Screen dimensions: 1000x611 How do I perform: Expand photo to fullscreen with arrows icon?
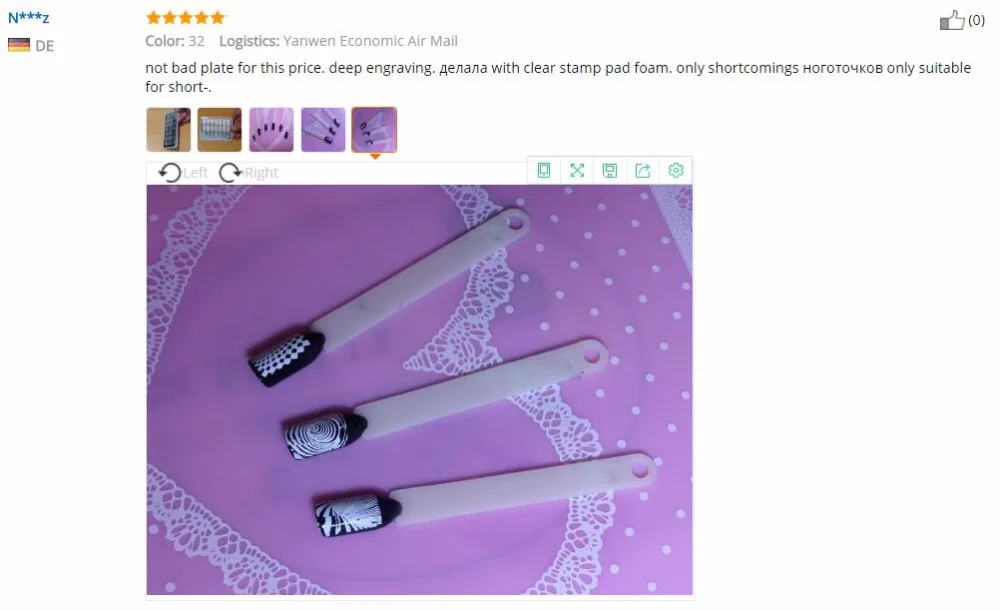(577, 170)
